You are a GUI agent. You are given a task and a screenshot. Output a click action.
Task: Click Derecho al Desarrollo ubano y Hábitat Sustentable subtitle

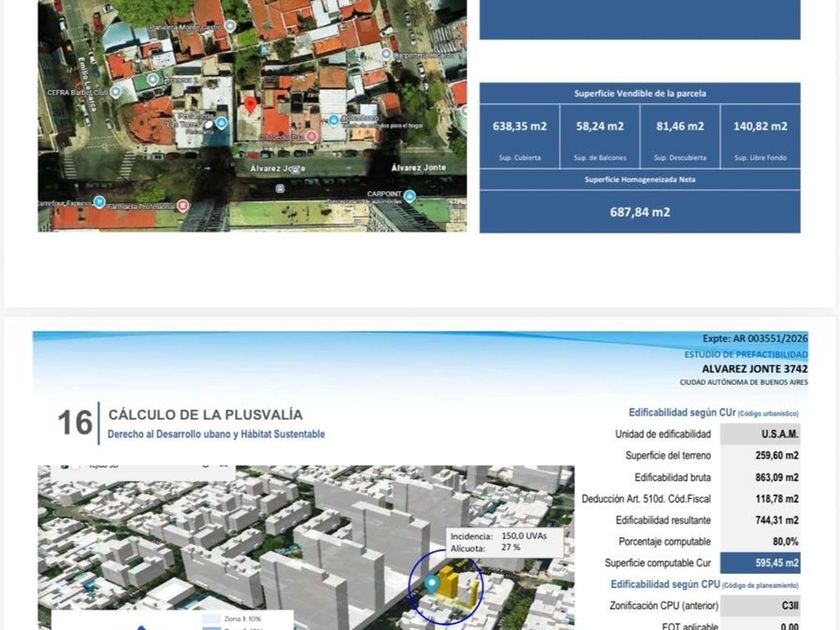pos(216,434)
